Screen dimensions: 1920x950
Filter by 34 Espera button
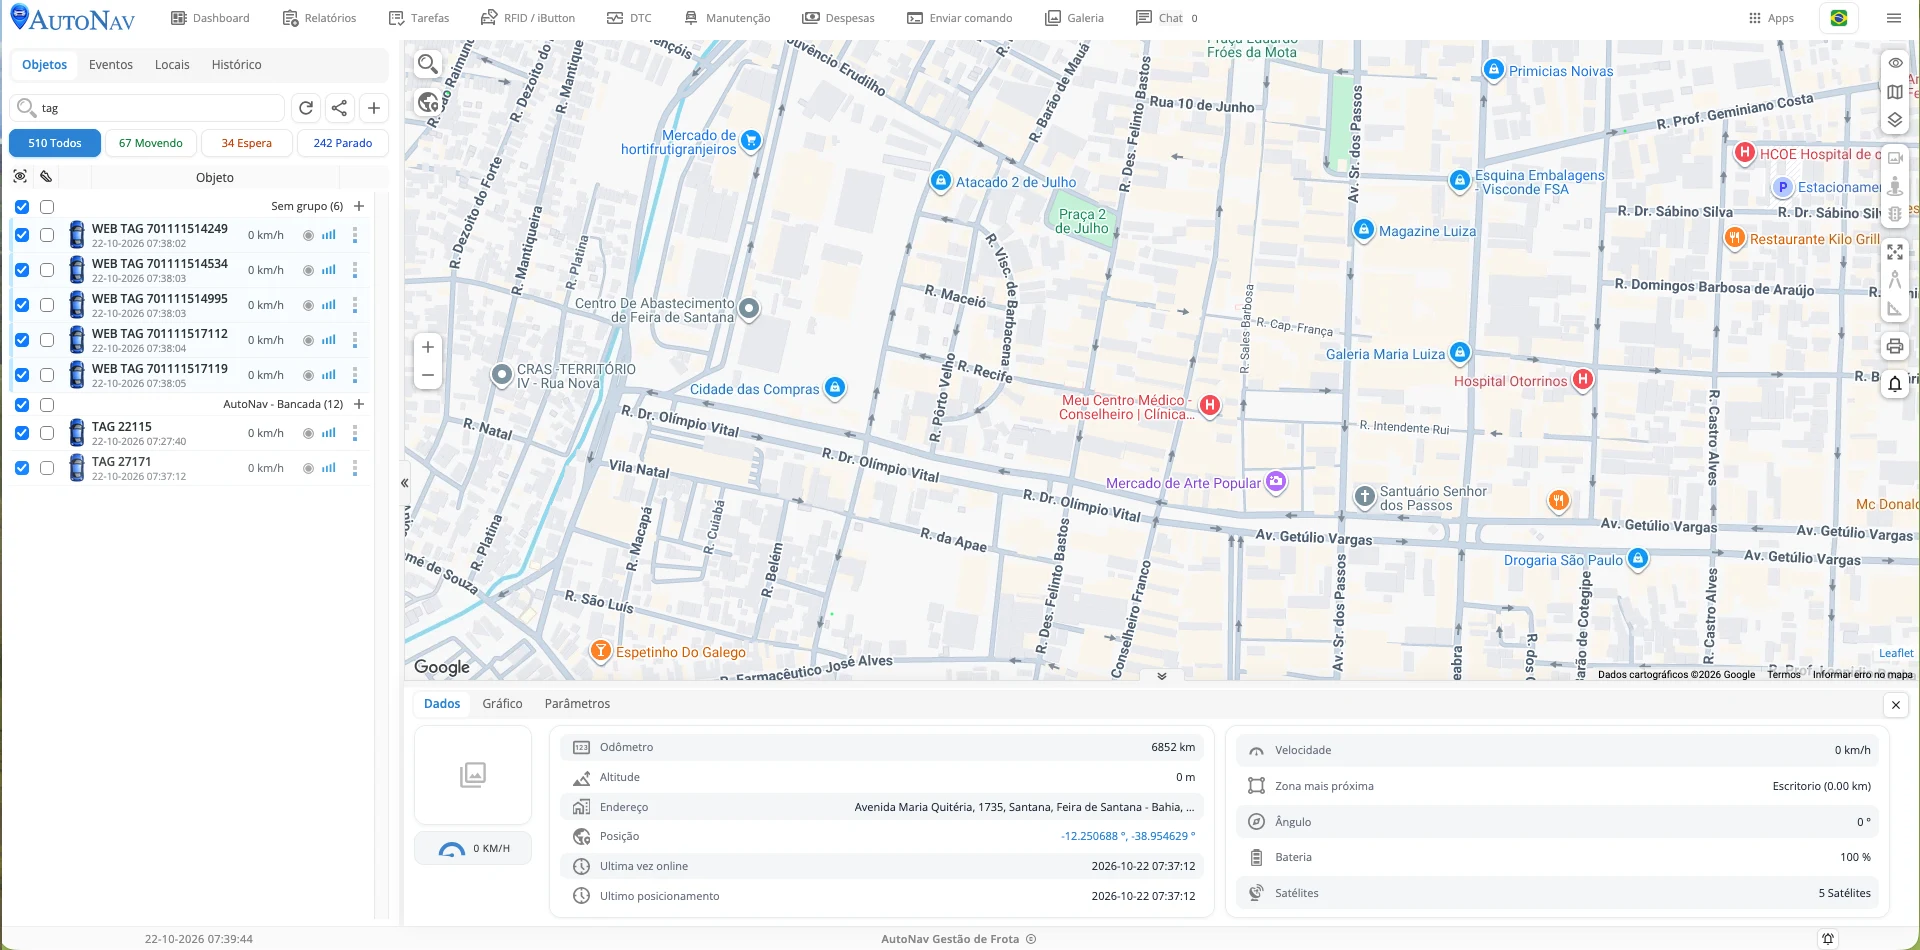[x=247, y=143]
